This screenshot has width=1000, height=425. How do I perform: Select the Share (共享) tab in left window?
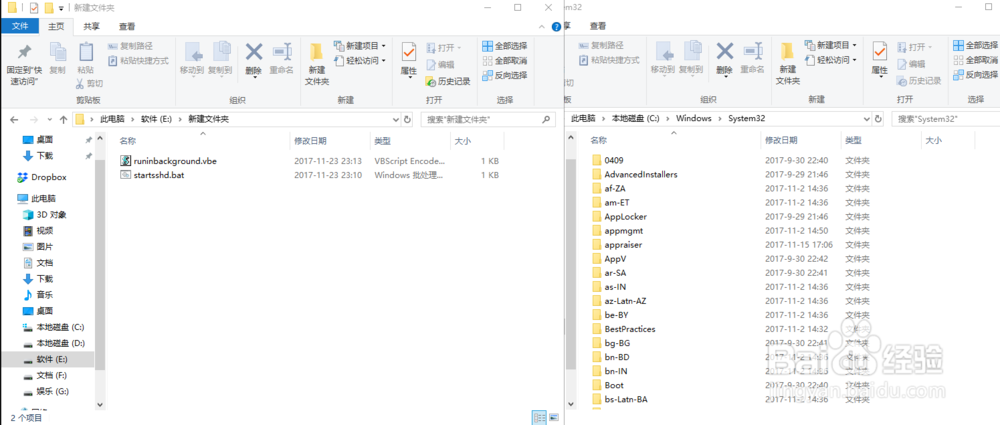click(91, 27)
